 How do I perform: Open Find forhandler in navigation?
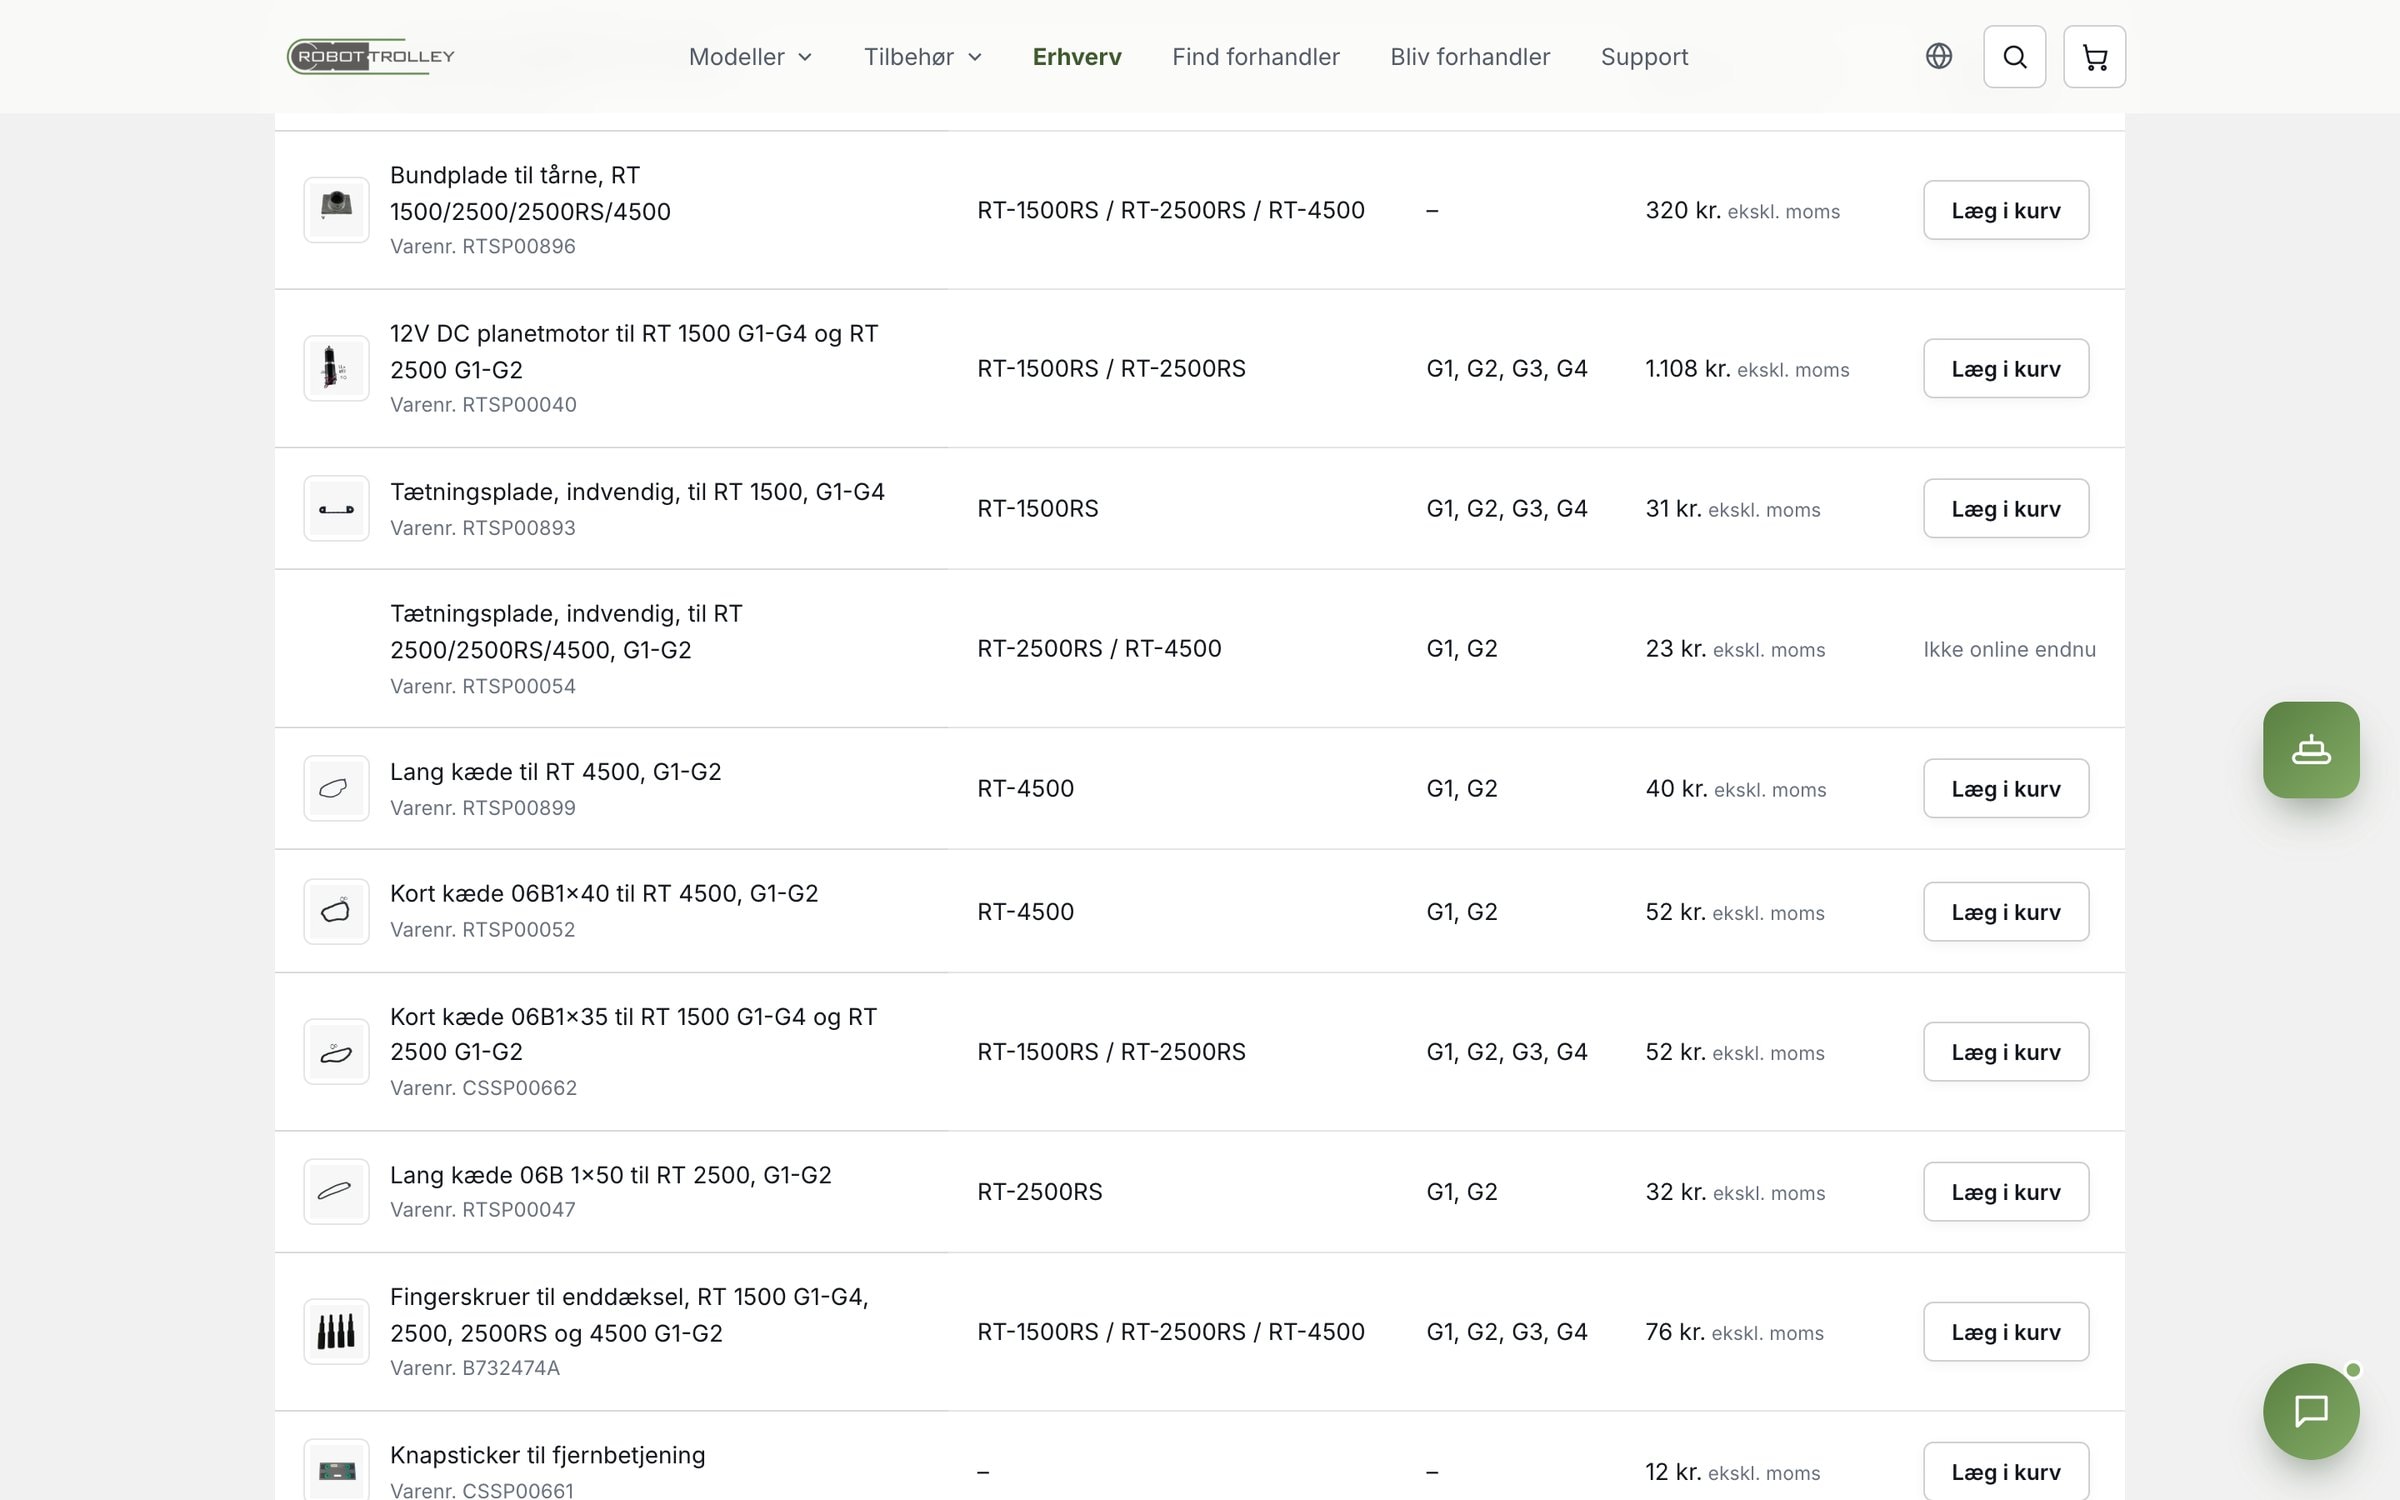pyautogui.click(x=1255, y=57)
